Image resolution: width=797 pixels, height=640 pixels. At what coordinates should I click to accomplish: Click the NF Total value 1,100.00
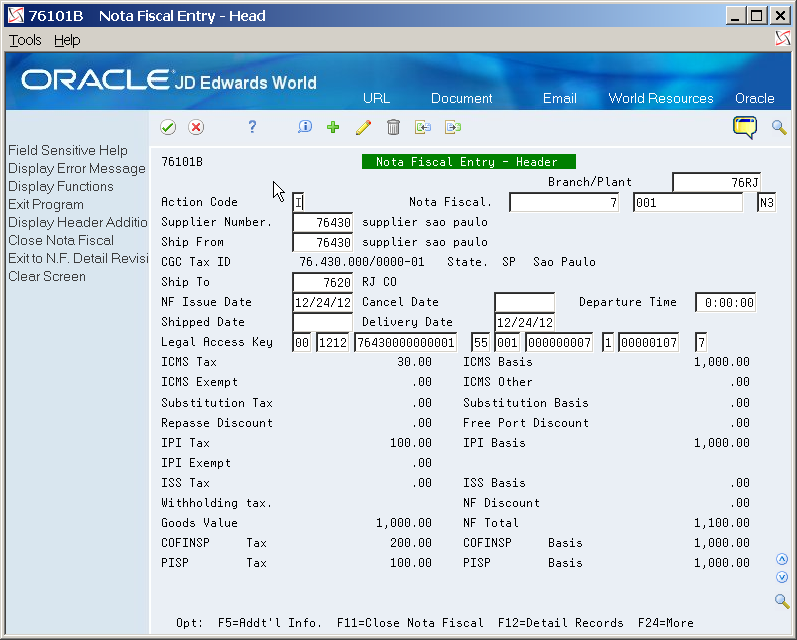tap(722, 523)
